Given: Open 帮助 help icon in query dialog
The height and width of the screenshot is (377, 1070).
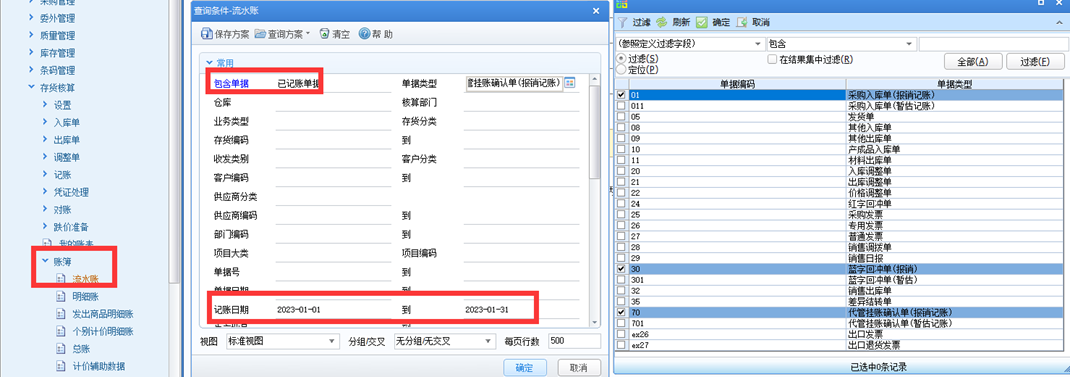Looking at the screenshot, I should tap(364, 34).
